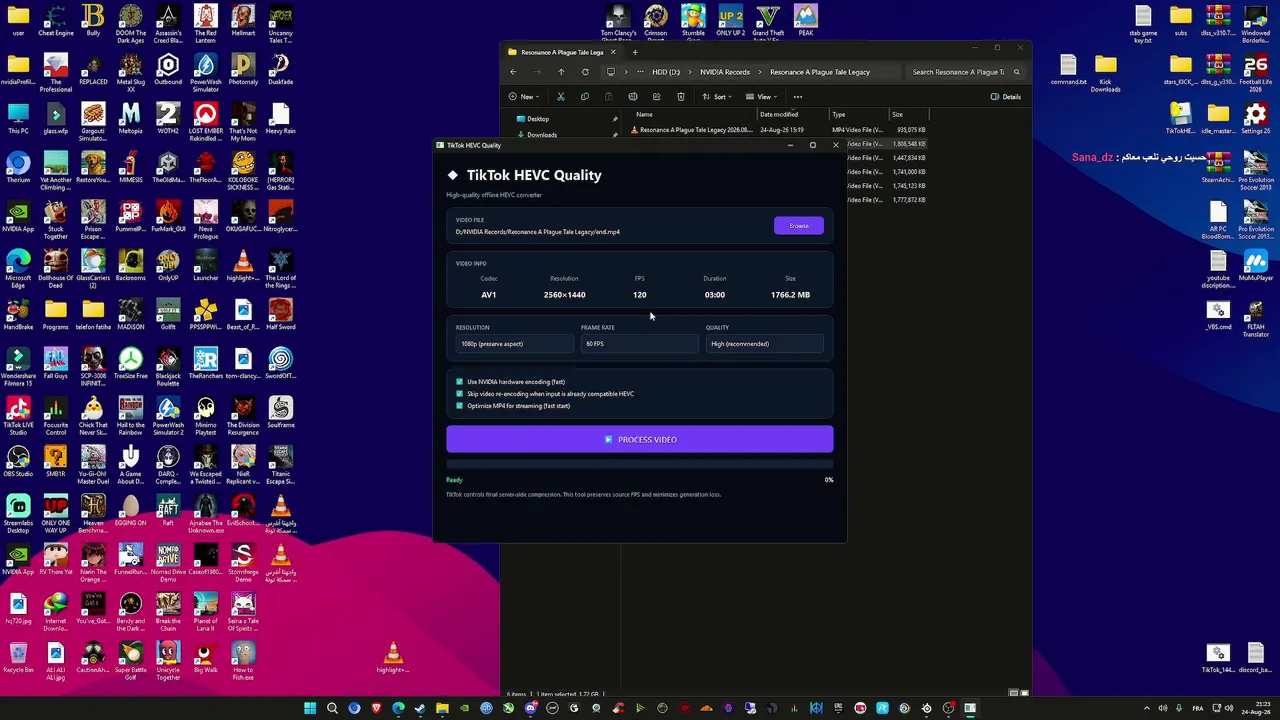The width and height of the screenshot is (1280, 720).
Task: Click the Share icon in File Explorer
Action: point(656,97)
